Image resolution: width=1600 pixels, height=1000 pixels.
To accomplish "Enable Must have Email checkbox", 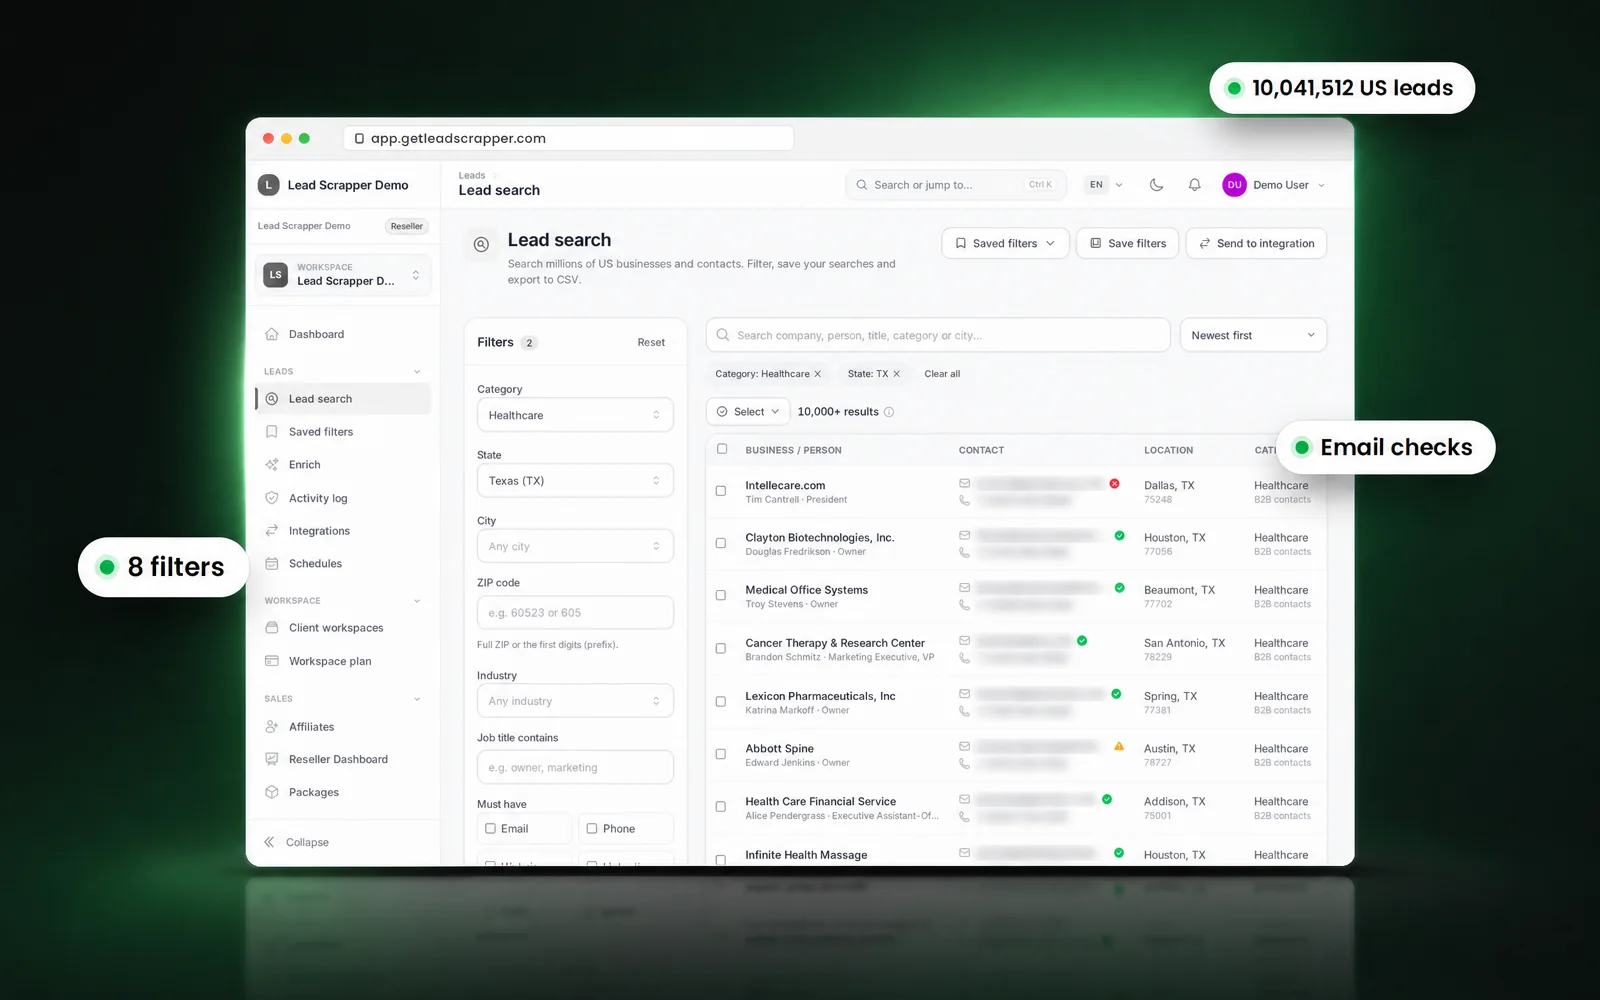I will click(491, 828).
